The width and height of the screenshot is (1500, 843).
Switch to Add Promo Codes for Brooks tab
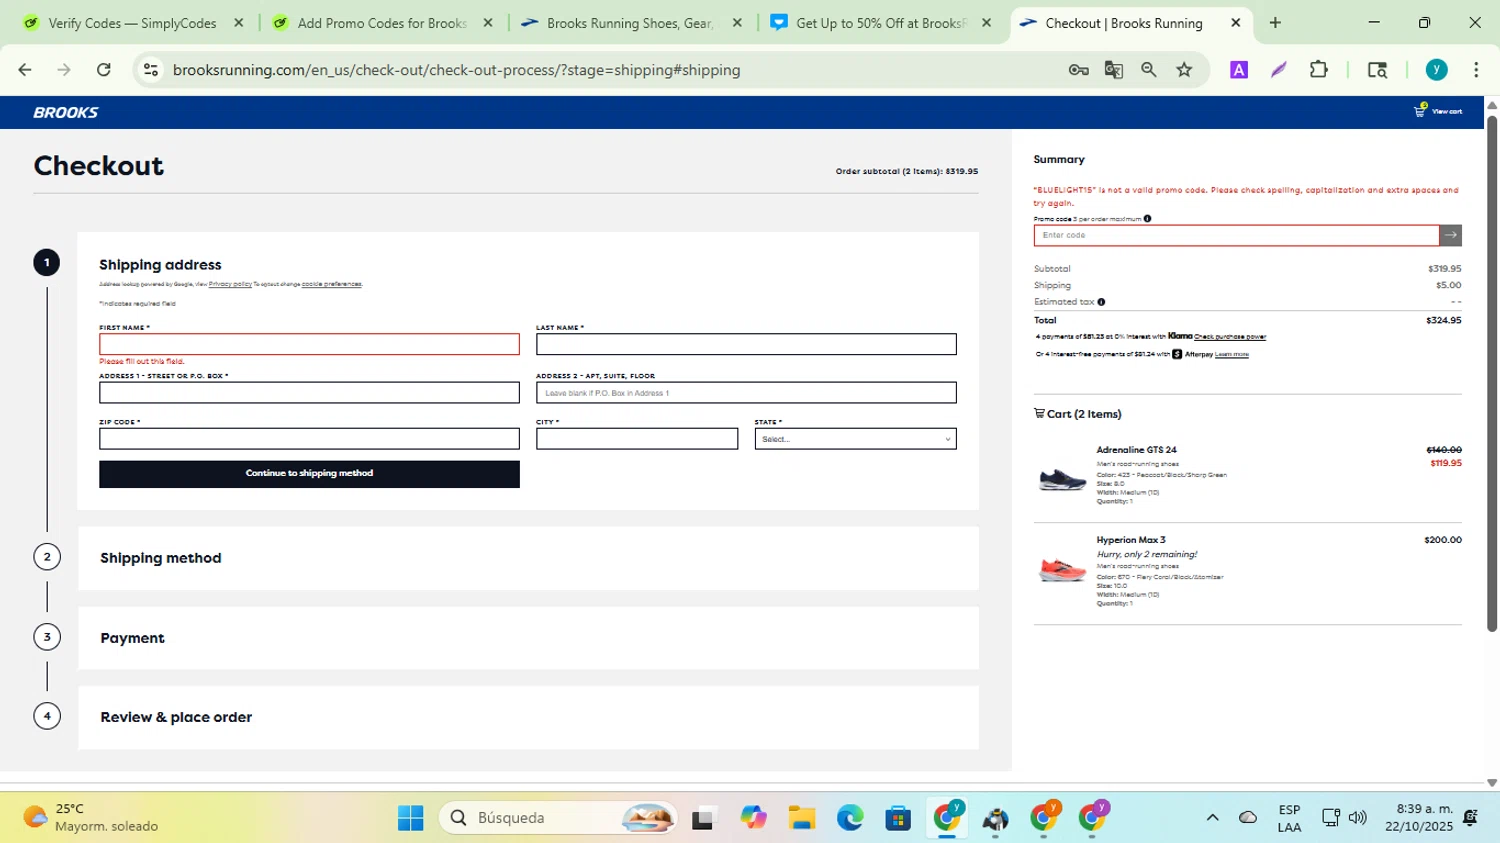(x=382, y=23)
